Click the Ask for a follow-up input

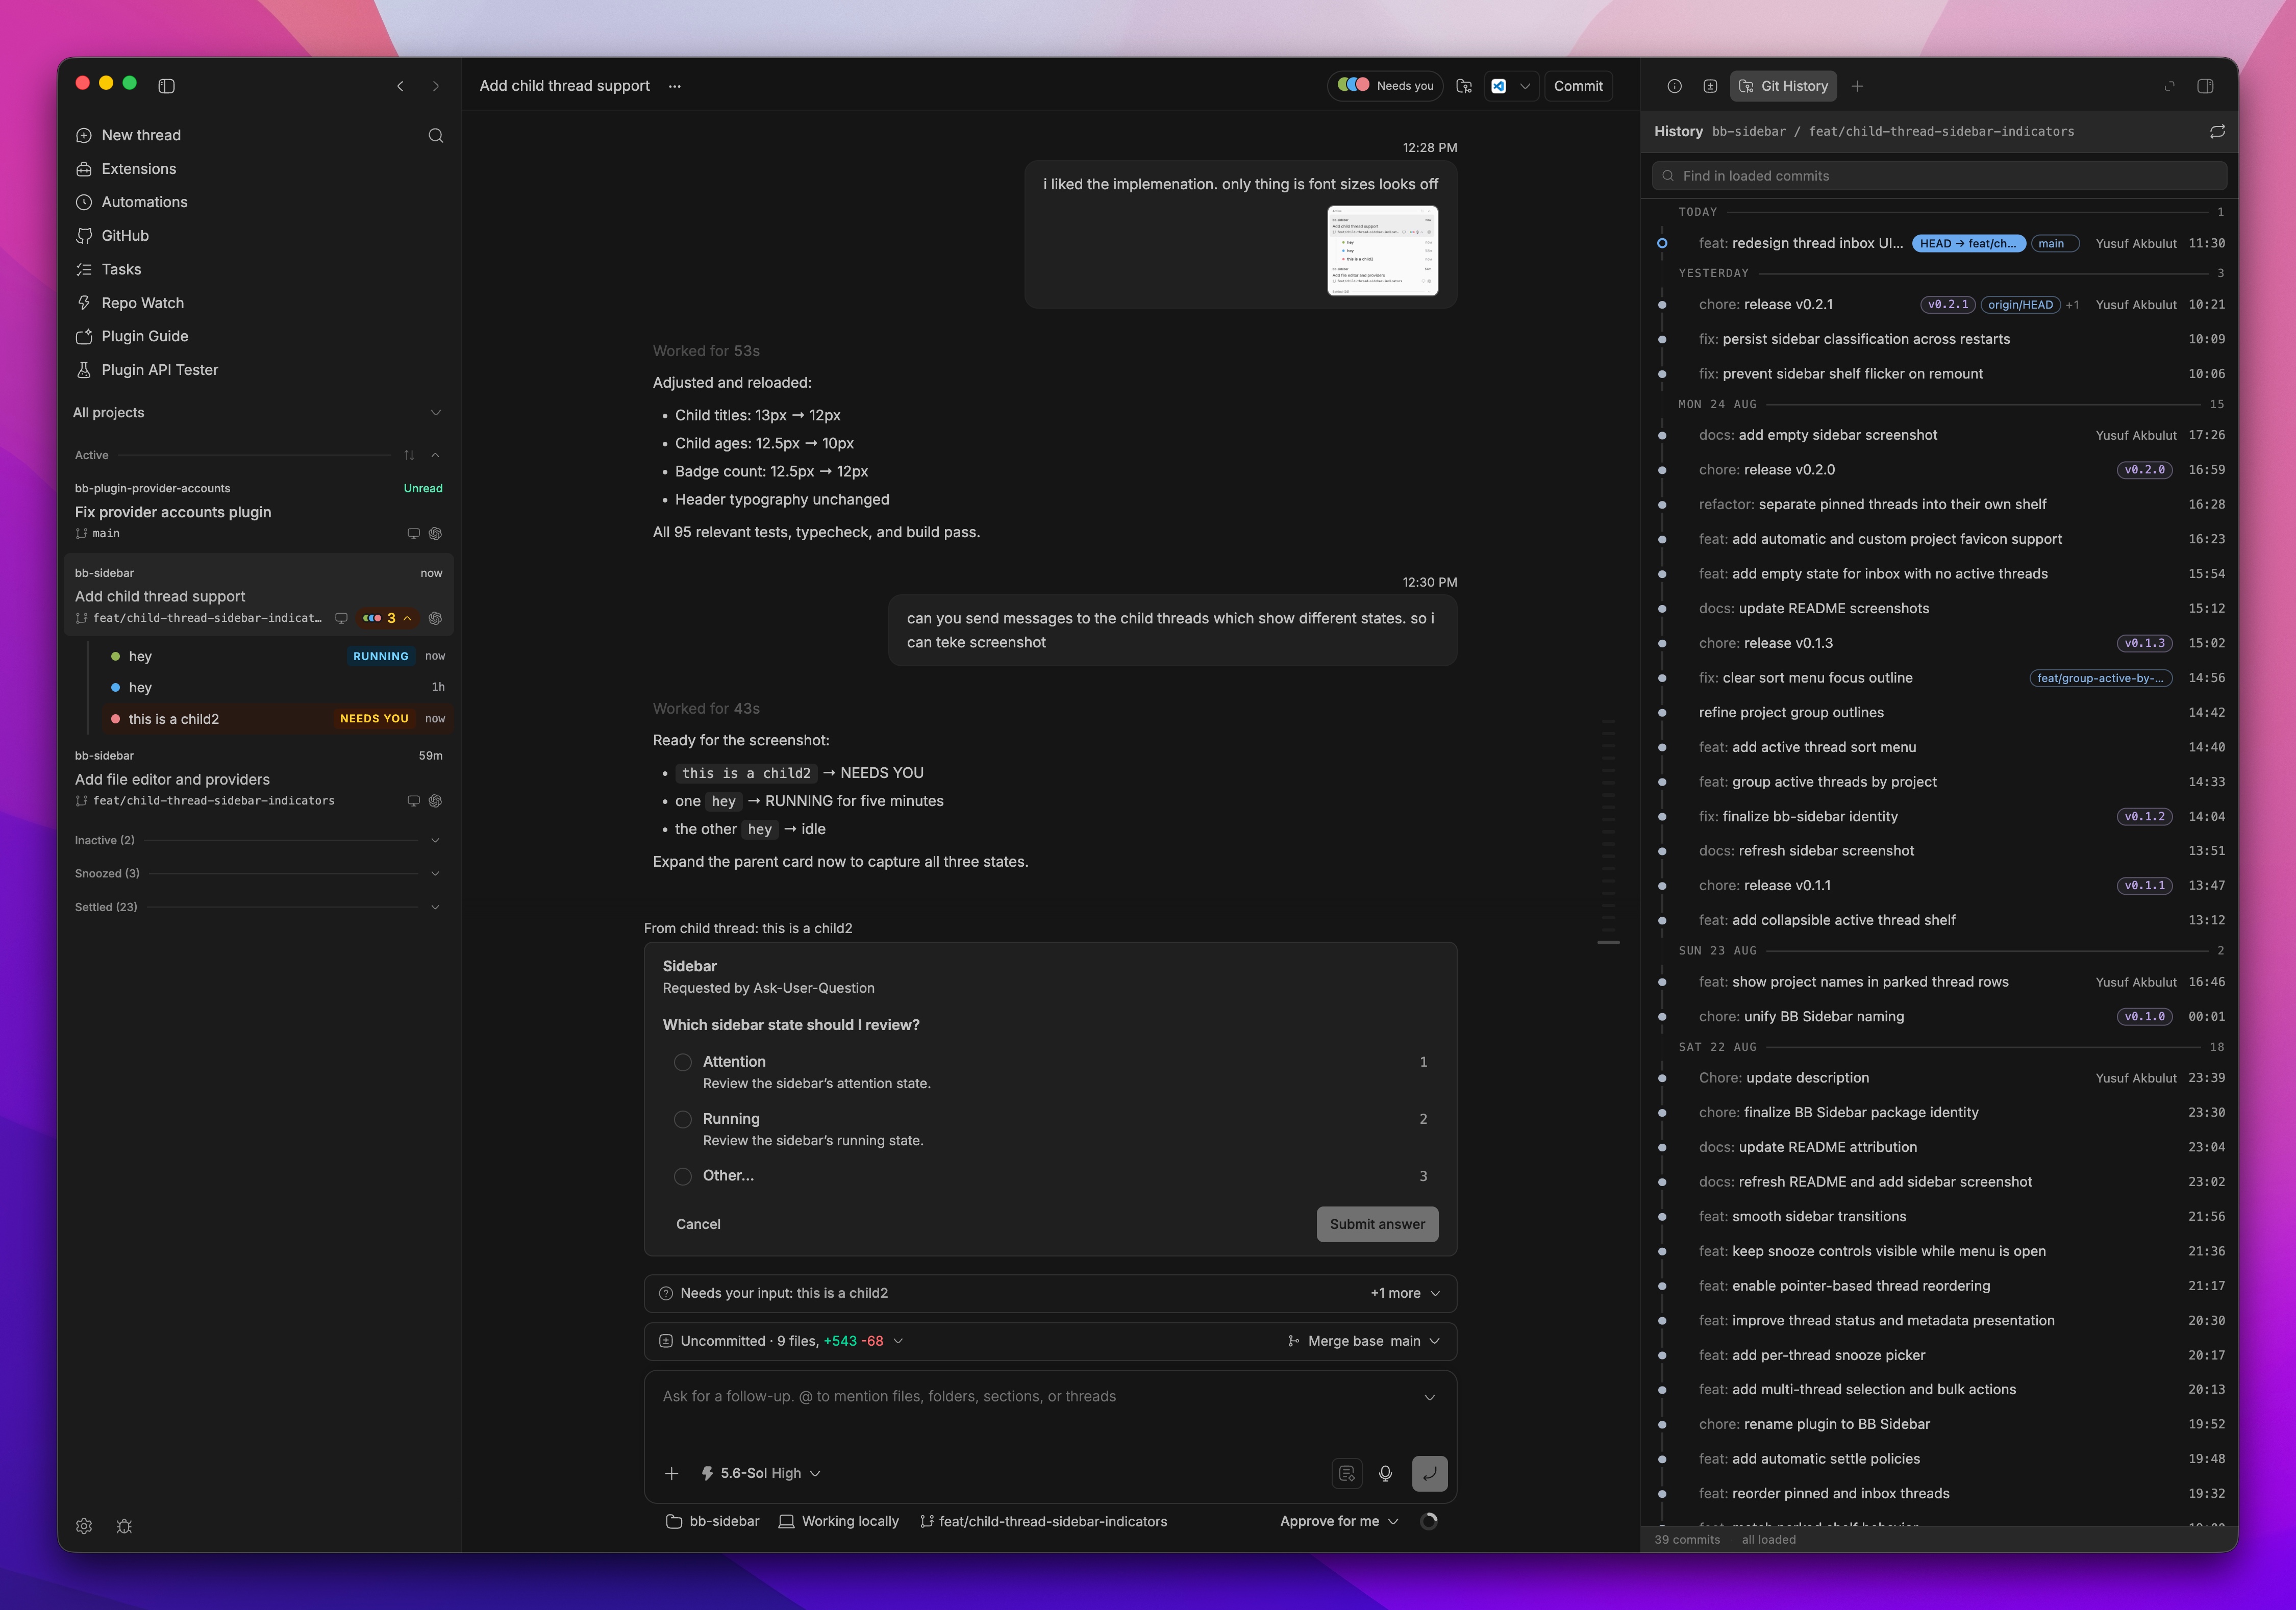[x=1040, y=1397]
